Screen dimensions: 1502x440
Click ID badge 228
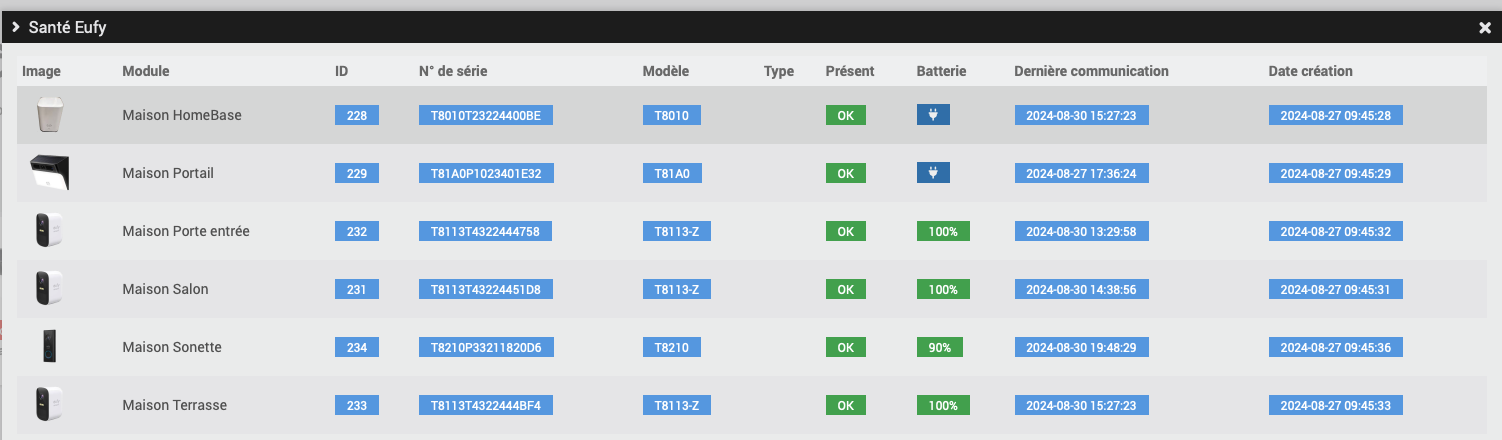pyautogui.click(x=357, y=115)
